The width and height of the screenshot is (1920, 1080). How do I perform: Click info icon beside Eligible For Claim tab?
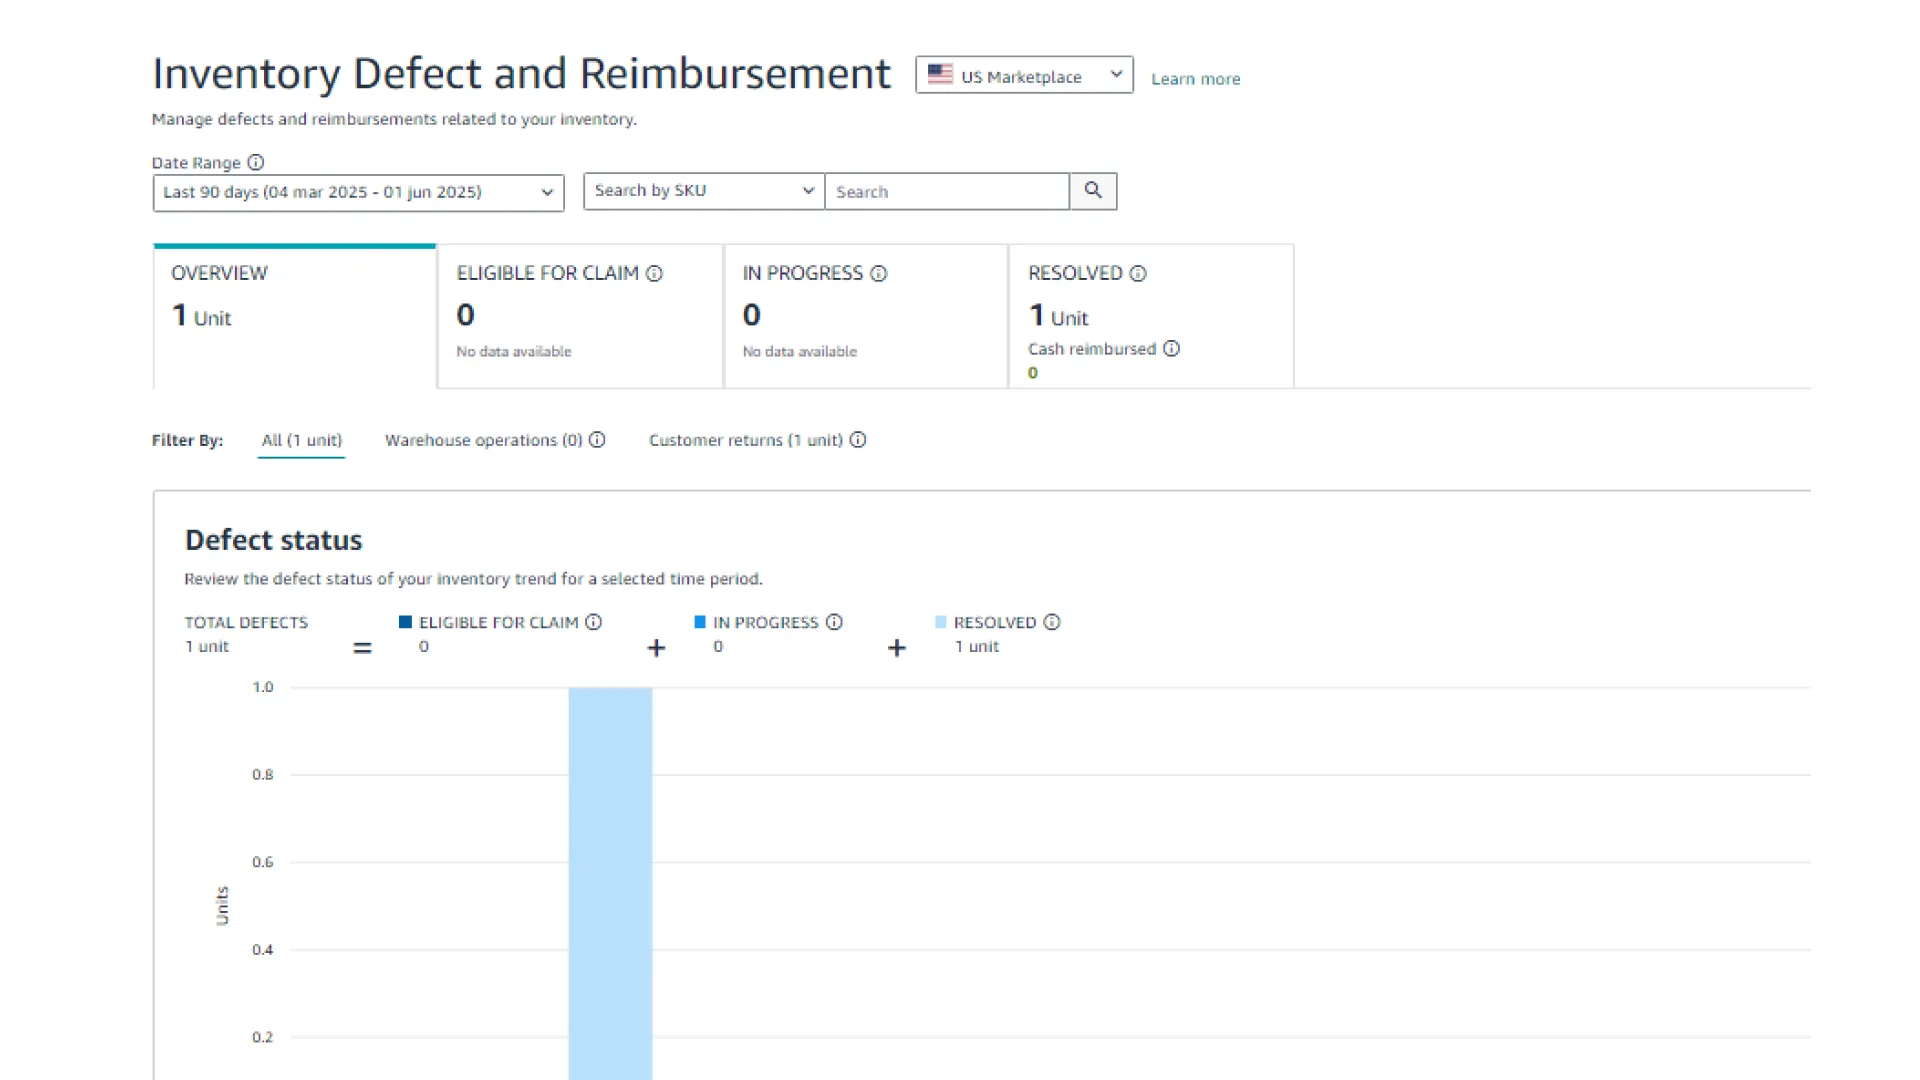[x=654, y=273]
